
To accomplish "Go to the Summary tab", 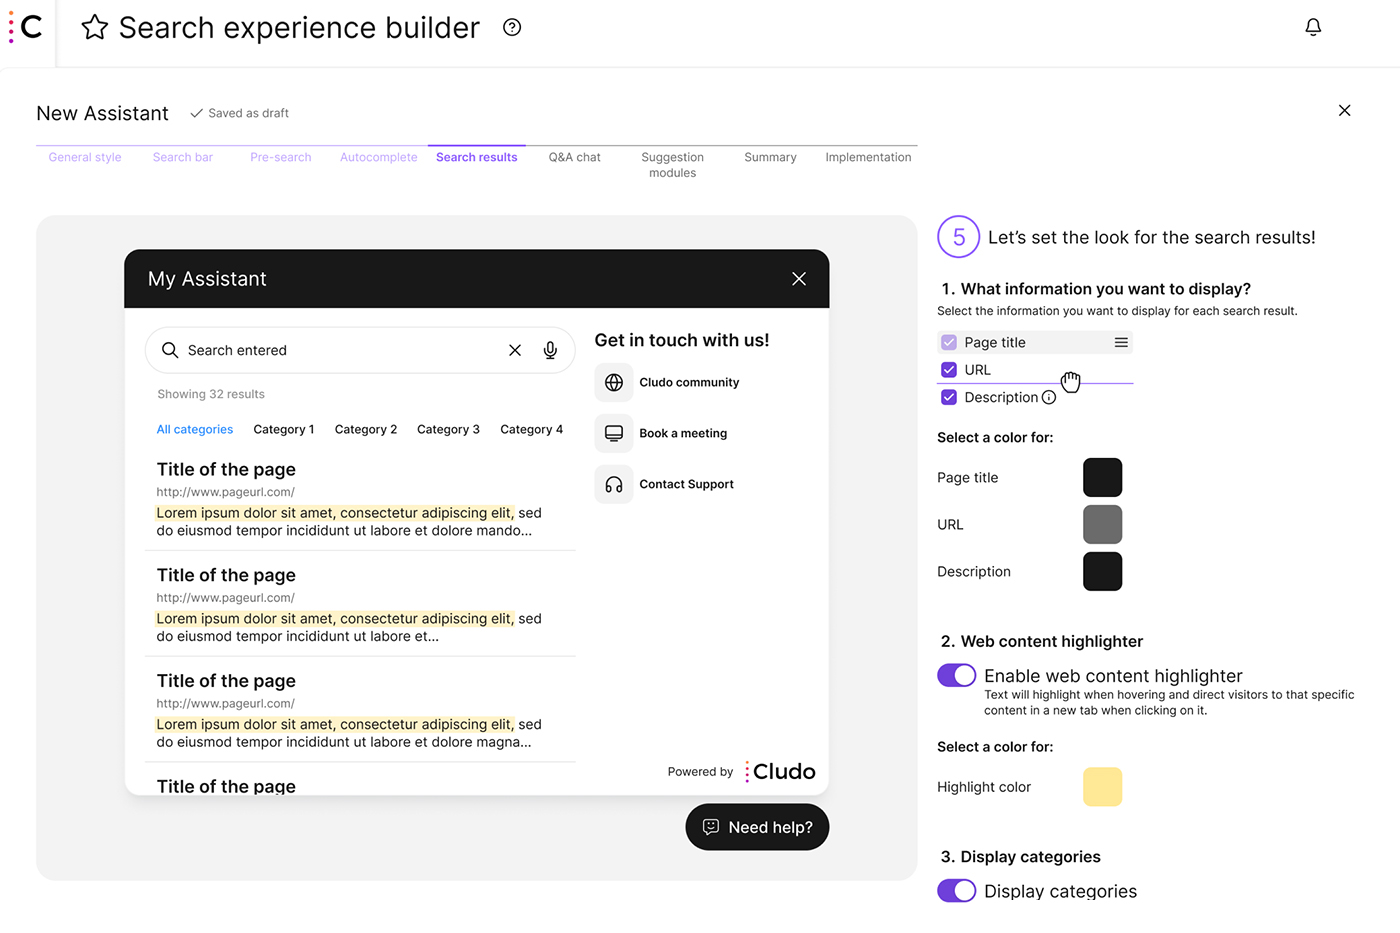I will point(770,157).
